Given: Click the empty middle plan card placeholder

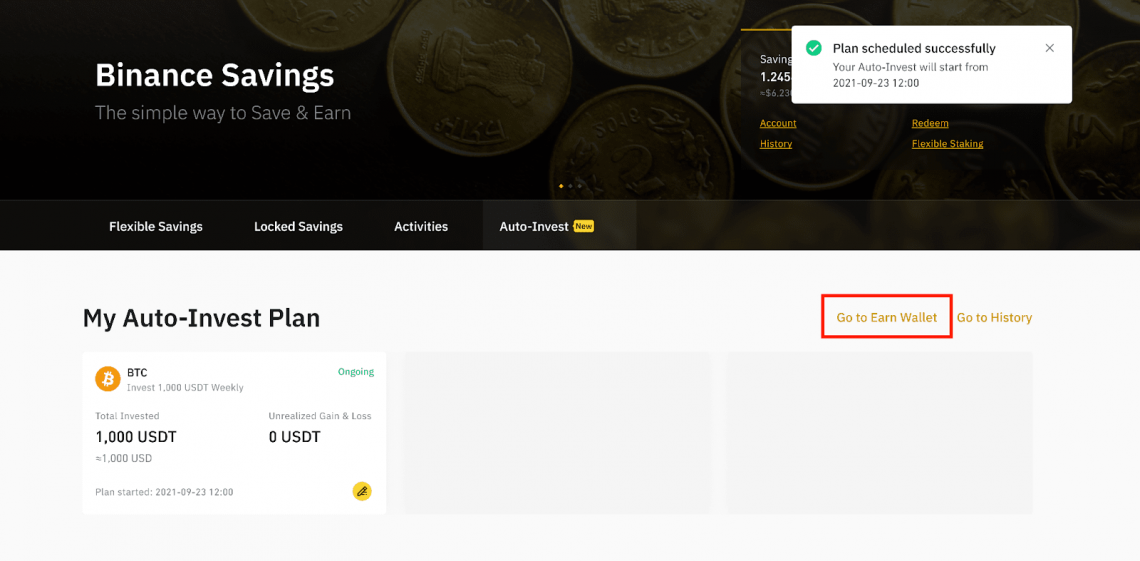Looking at the screenshot, I should pos(557,433).
